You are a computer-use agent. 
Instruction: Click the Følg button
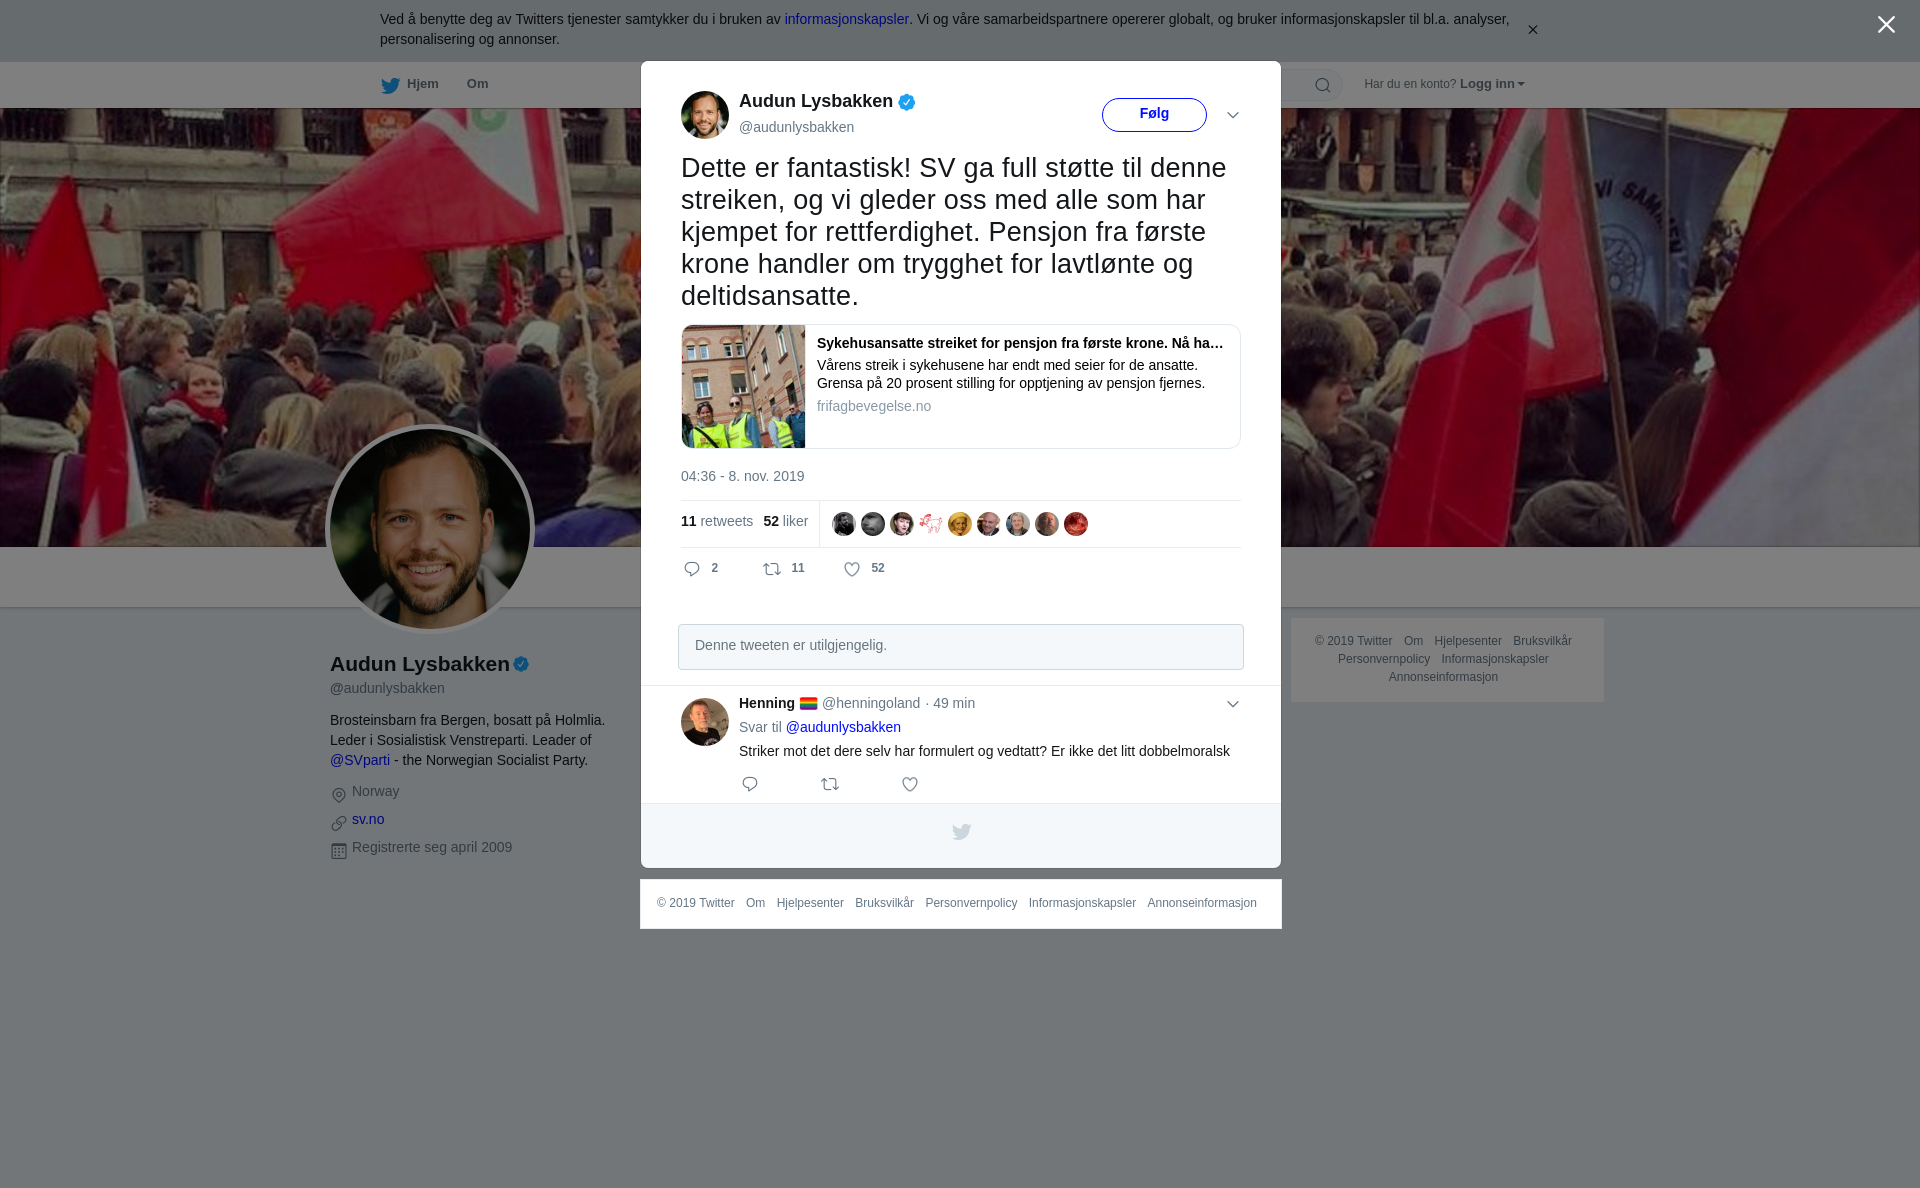[1154, 115]
